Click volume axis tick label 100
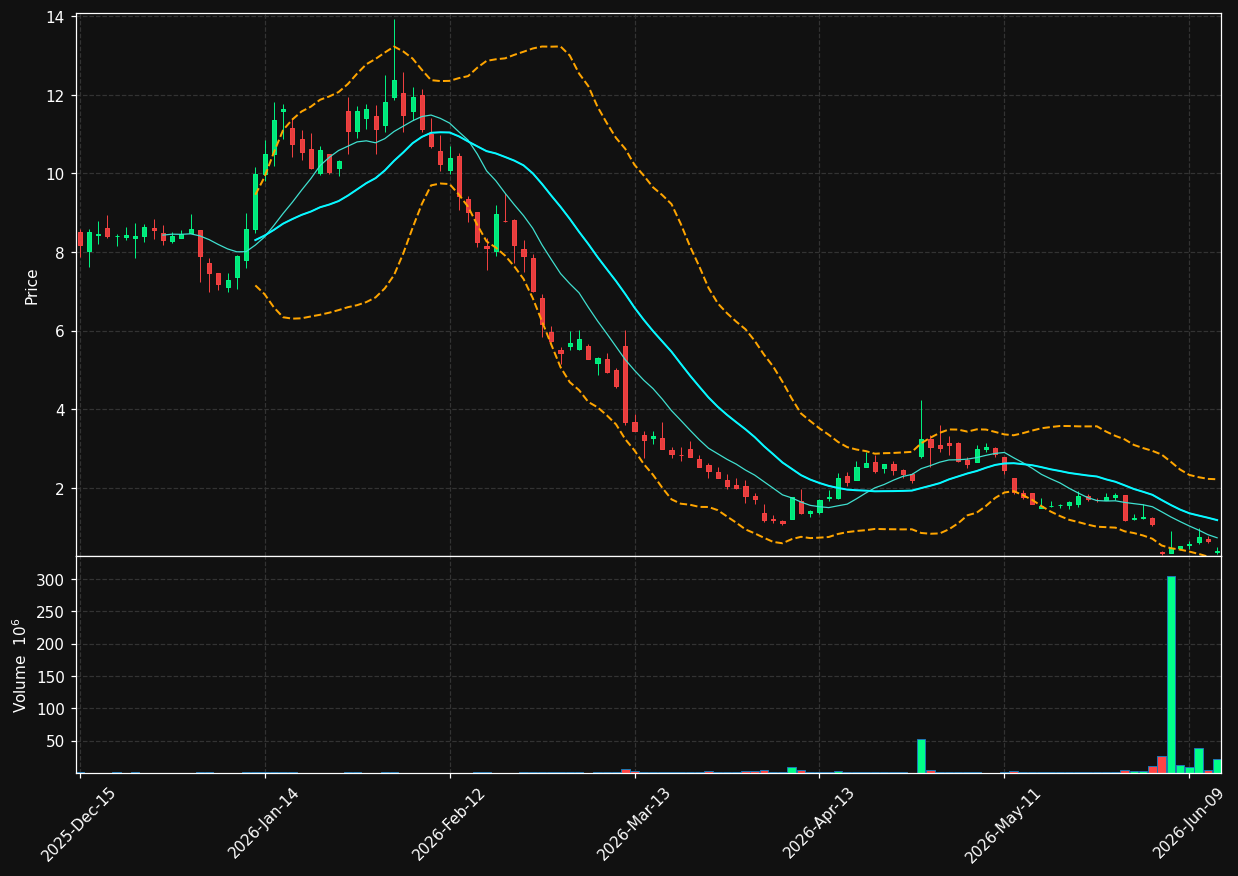Viewport: 1238px width, 876px height. click(52, 709)
